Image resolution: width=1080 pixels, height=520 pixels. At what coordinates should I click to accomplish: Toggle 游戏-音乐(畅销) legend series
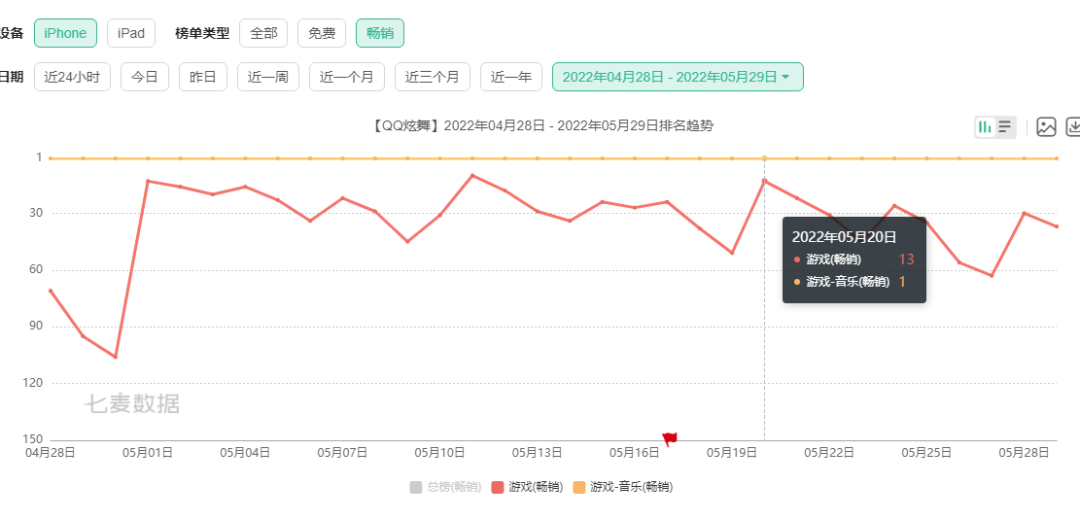click(x=623, y=487)
